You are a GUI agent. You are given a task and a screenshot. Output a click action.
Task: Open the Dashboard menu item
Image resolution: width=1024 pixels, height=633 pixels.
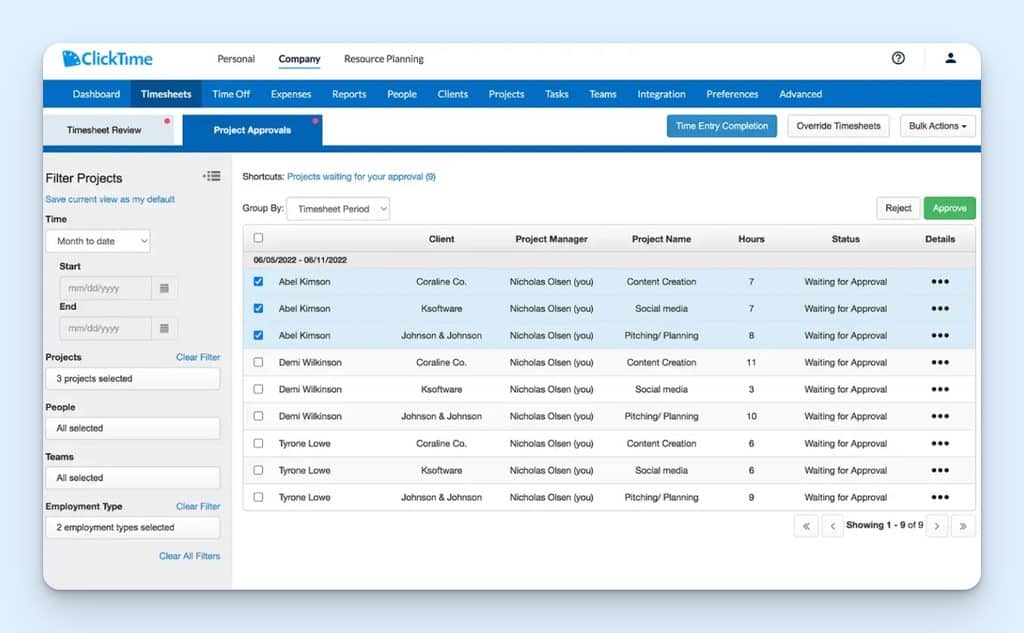(96, 94)
